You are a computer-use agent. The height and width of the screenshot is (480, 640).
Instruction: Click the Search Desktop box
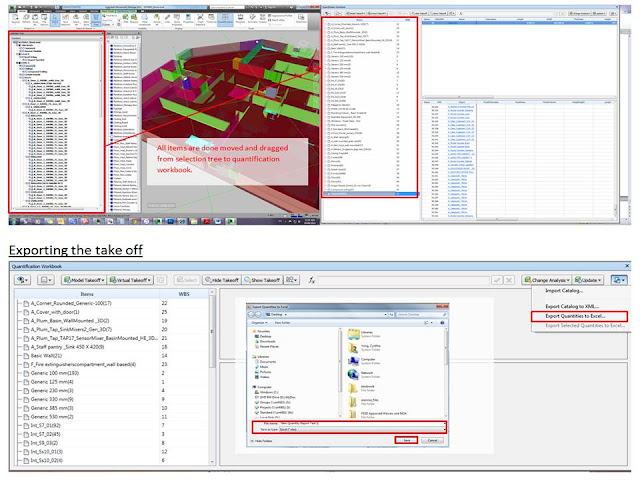coord(422,315)
